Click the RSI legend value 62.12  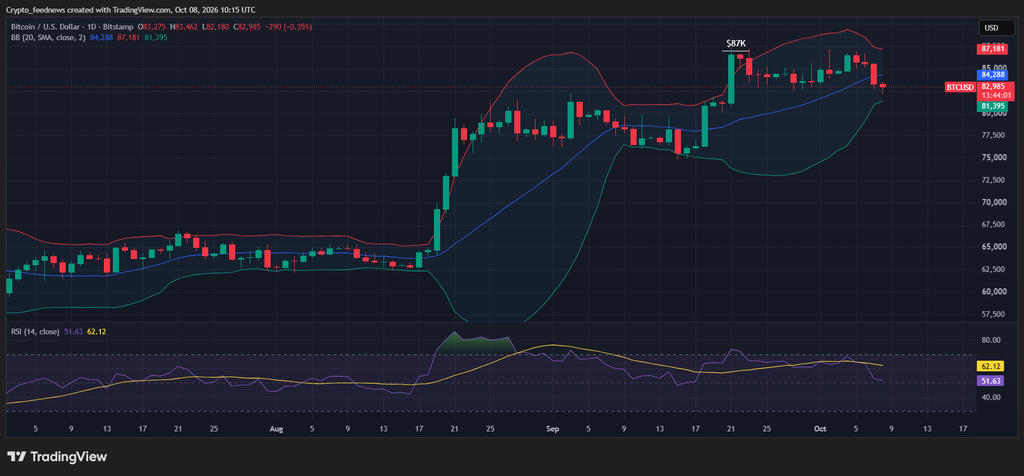point(97,332)
